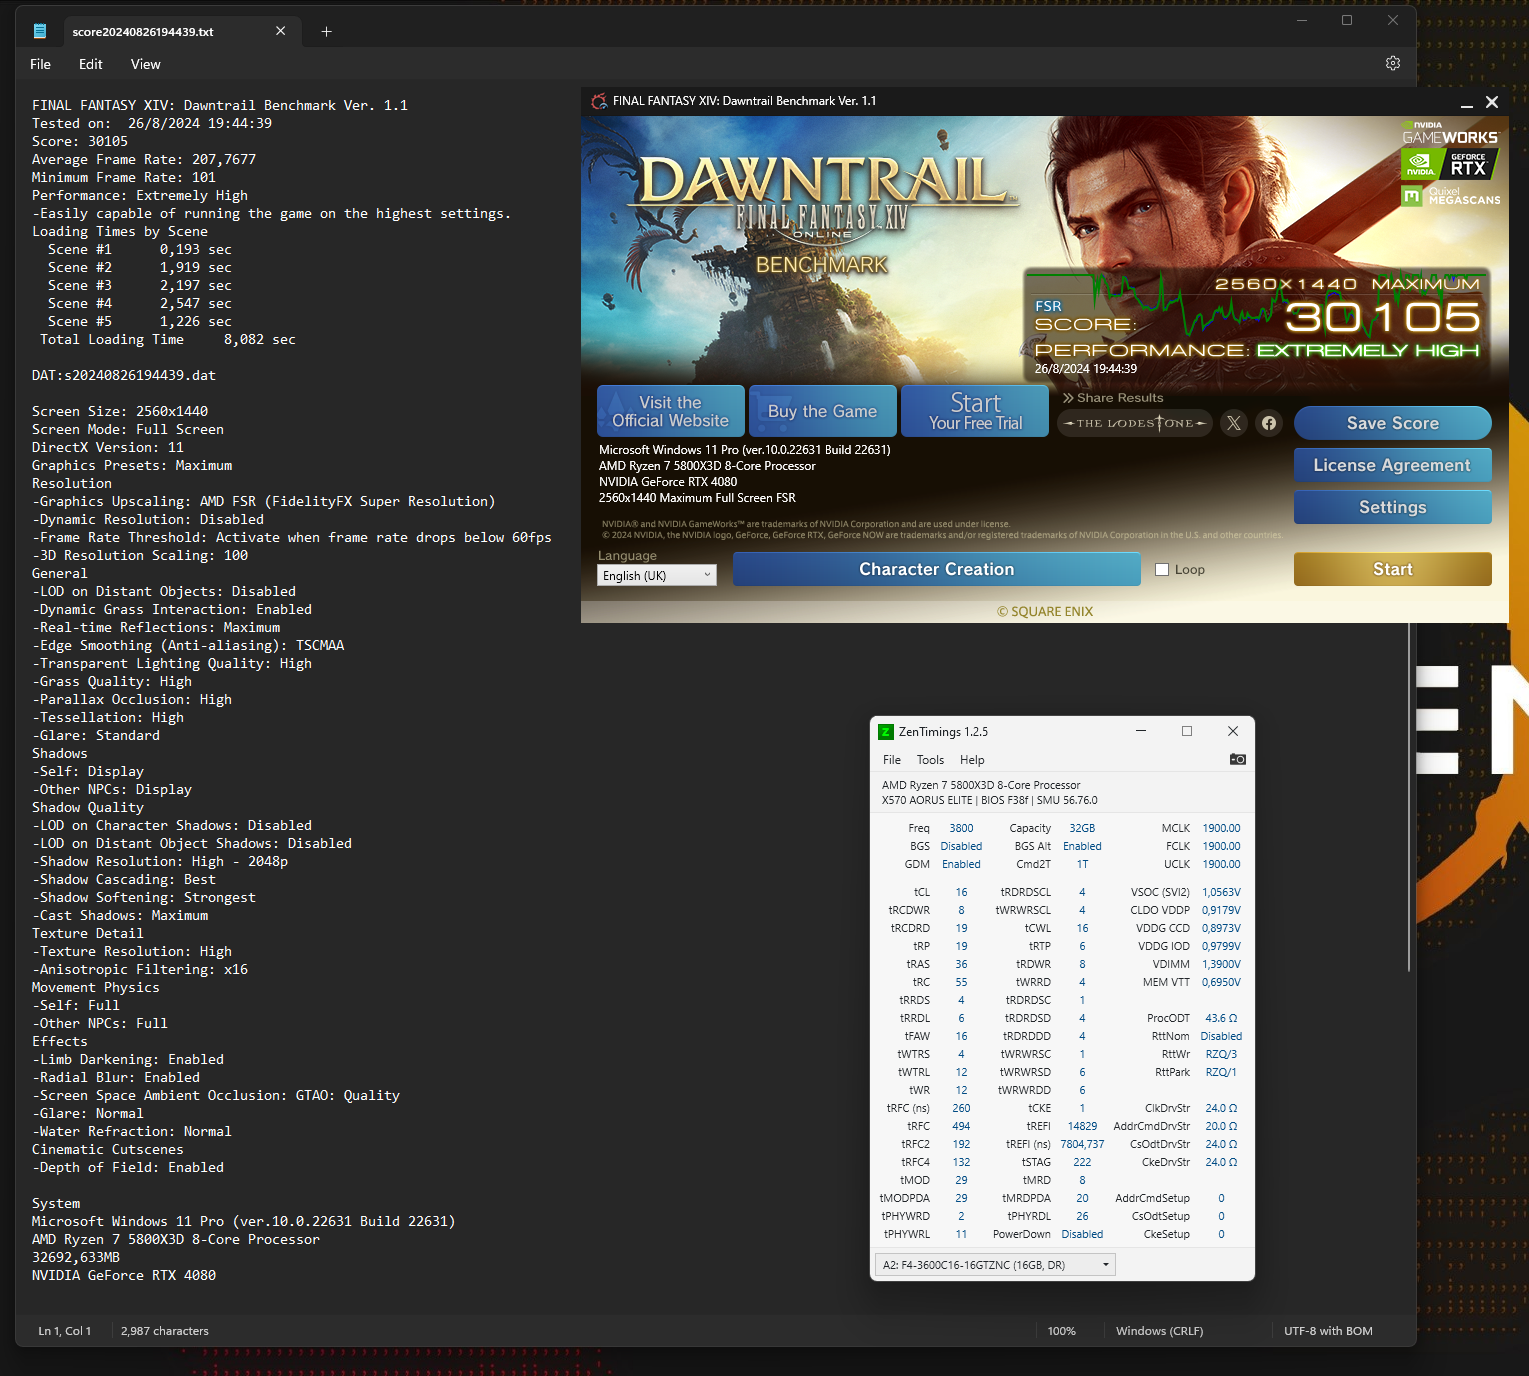Click the VDIMM value 1,3900V
The height and width of the screenshot is (1376, 1529).
1221,964
